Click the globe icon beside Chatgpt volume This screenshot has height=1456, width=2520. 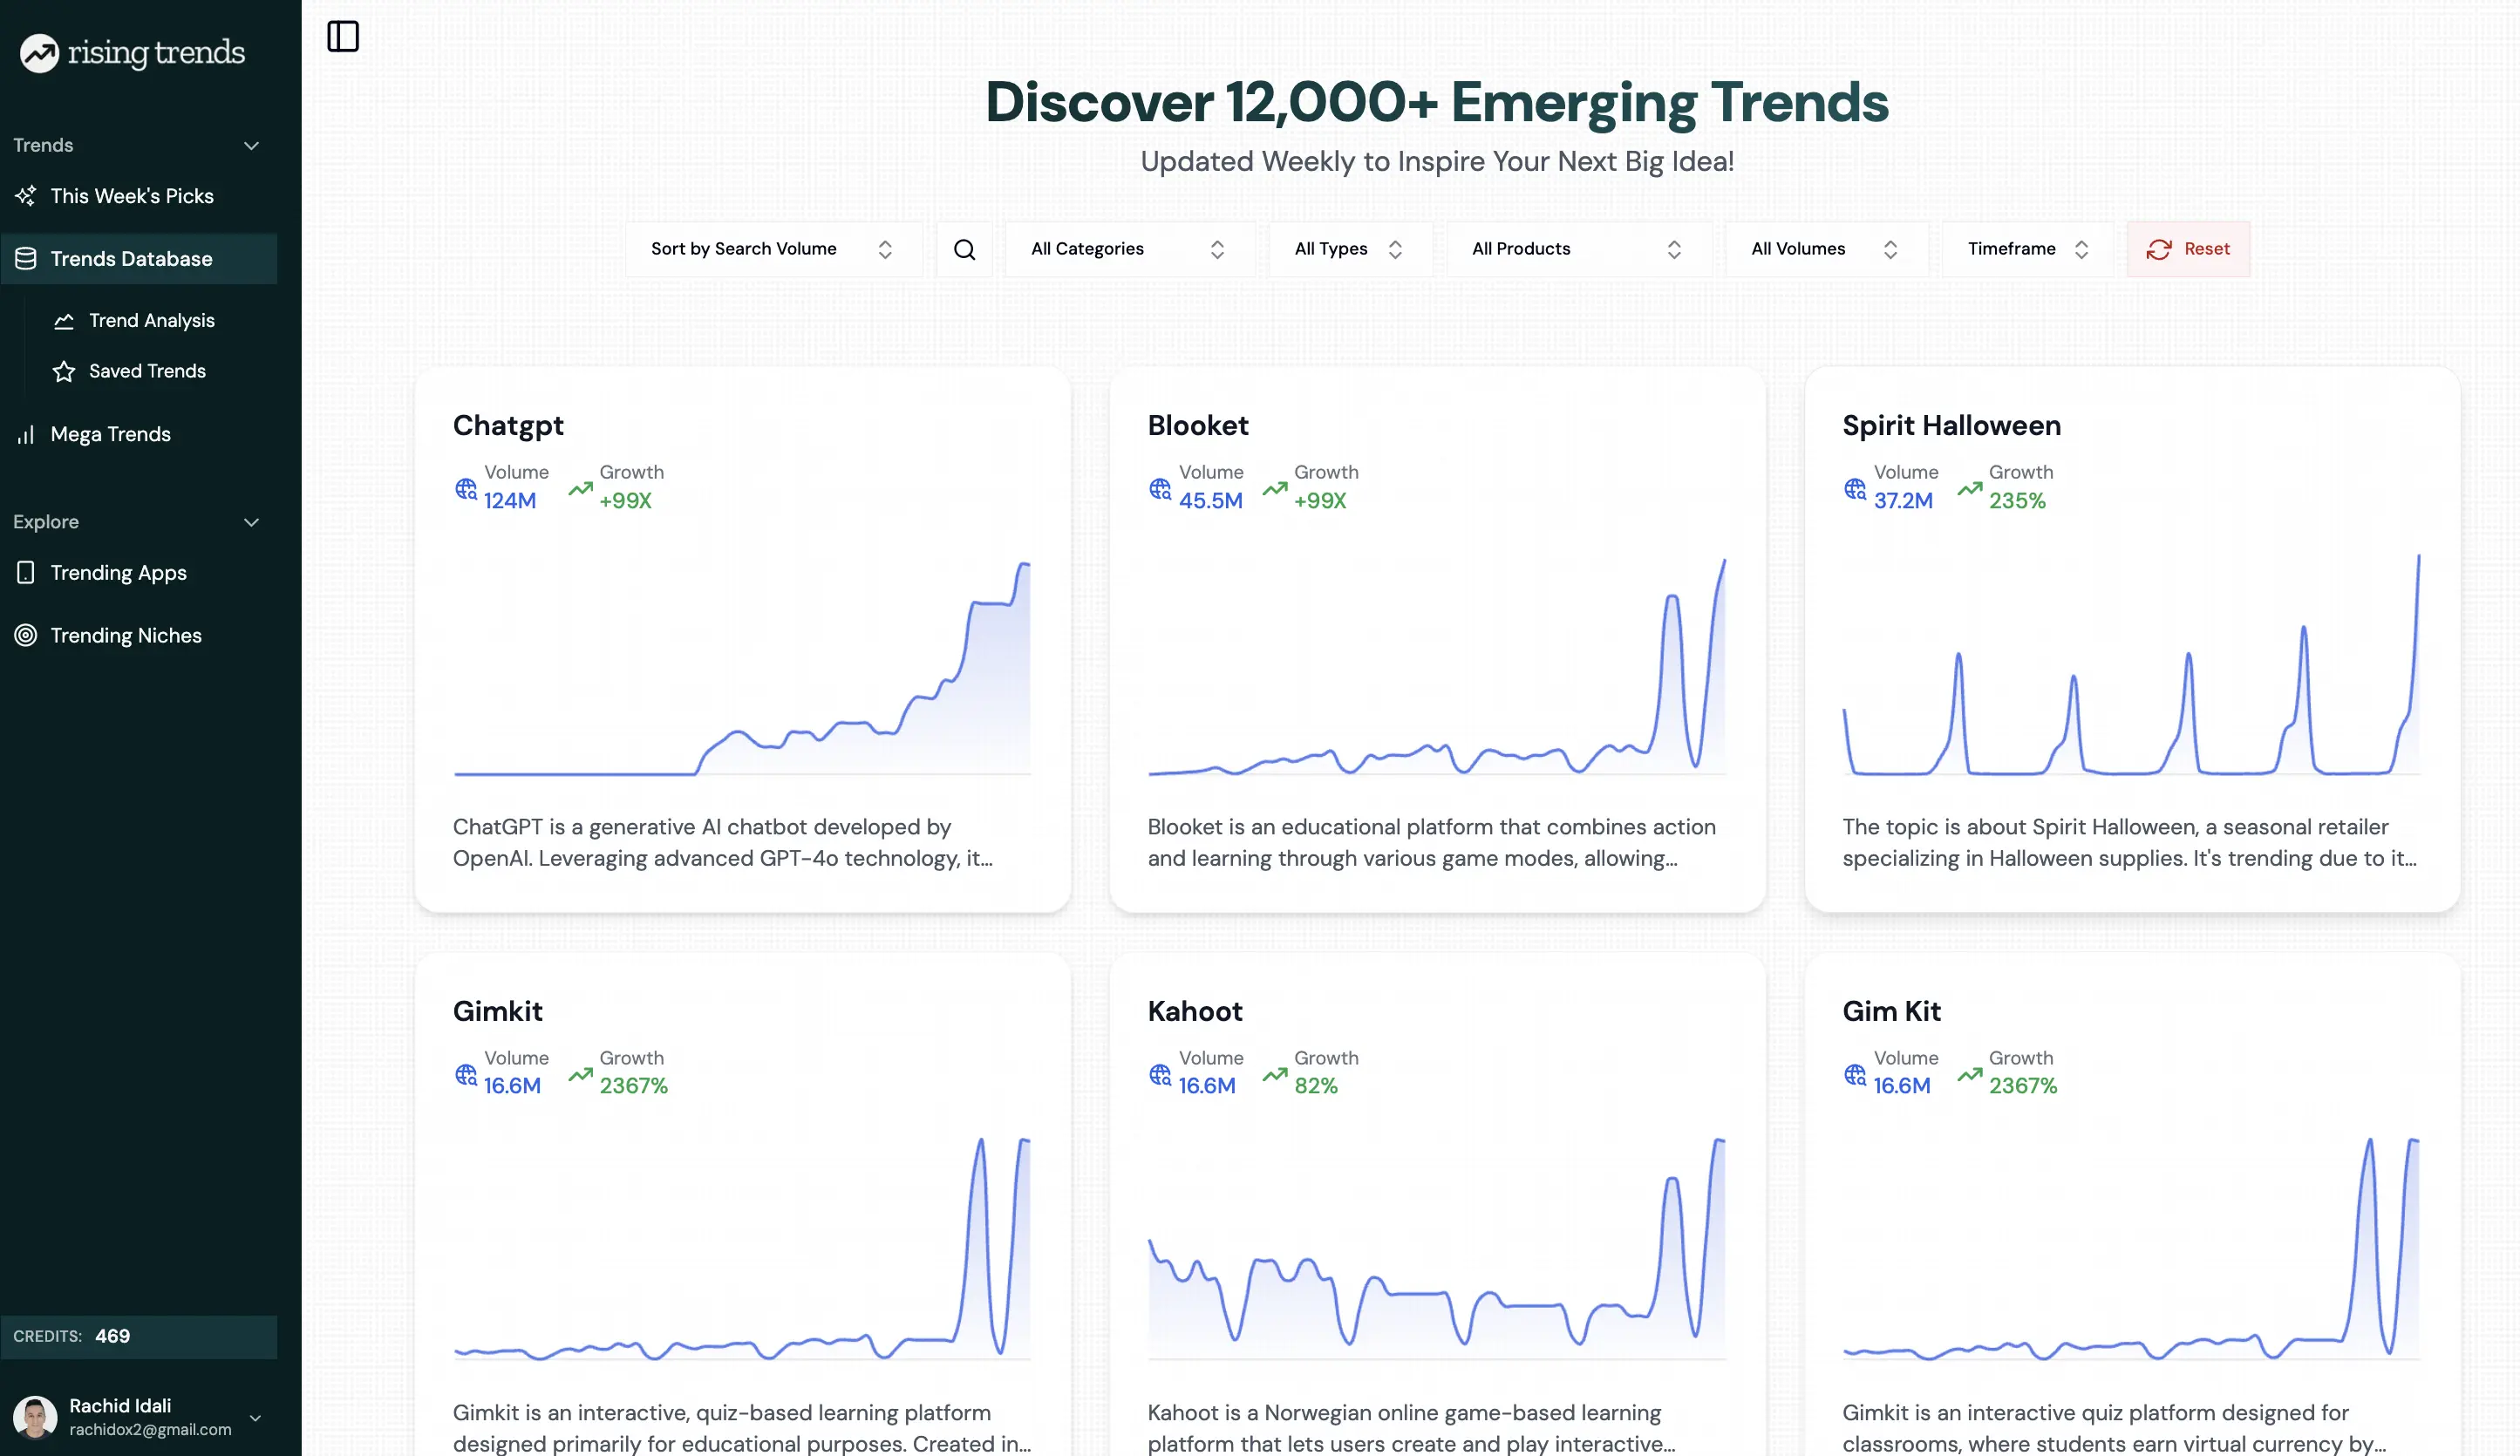point(464,489)
